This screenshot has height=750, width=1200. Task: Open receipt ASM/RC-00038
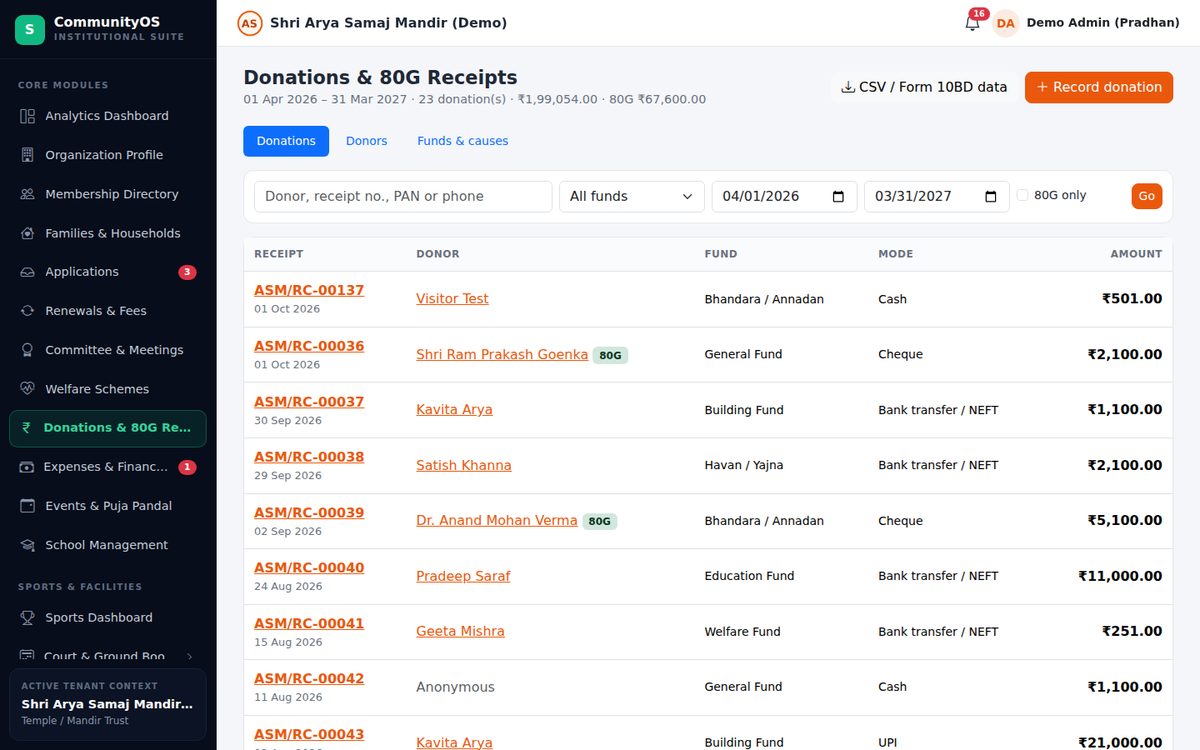click(x=309, y=457)
